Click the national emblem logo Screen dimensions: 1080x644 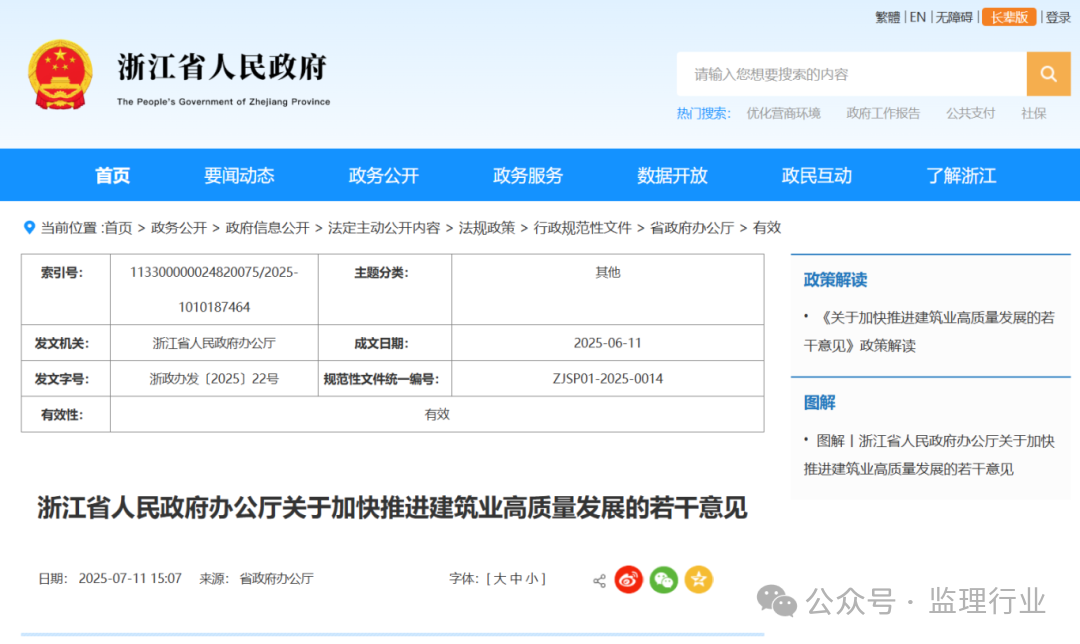(60, 74)
